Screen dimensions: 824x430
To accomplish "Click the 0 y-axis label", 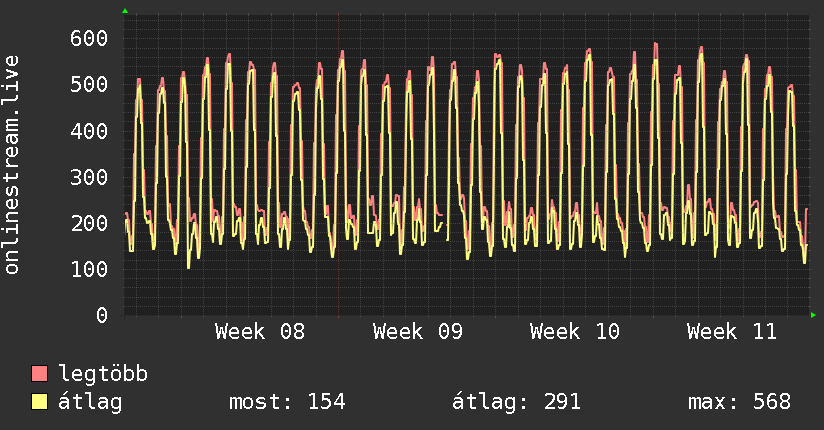I will (102, 315).
